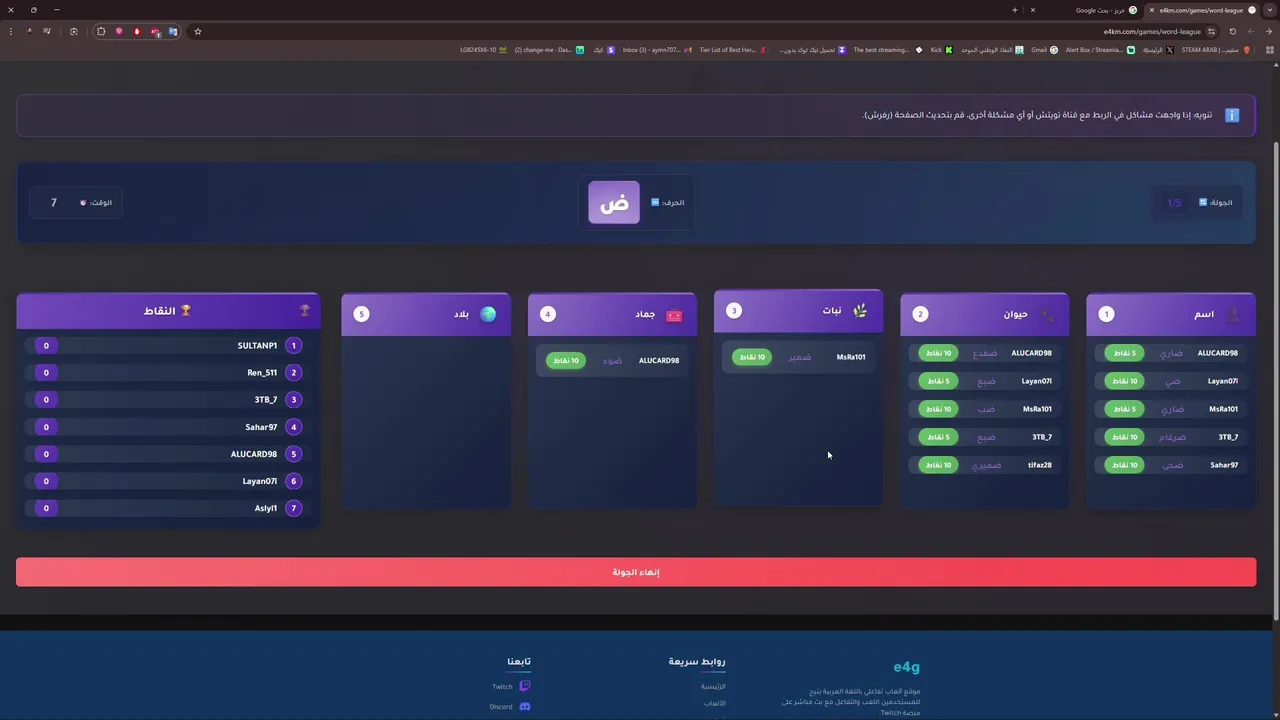
Task: Open the 'Kick' bookmark
Action: tap(942, 50)
